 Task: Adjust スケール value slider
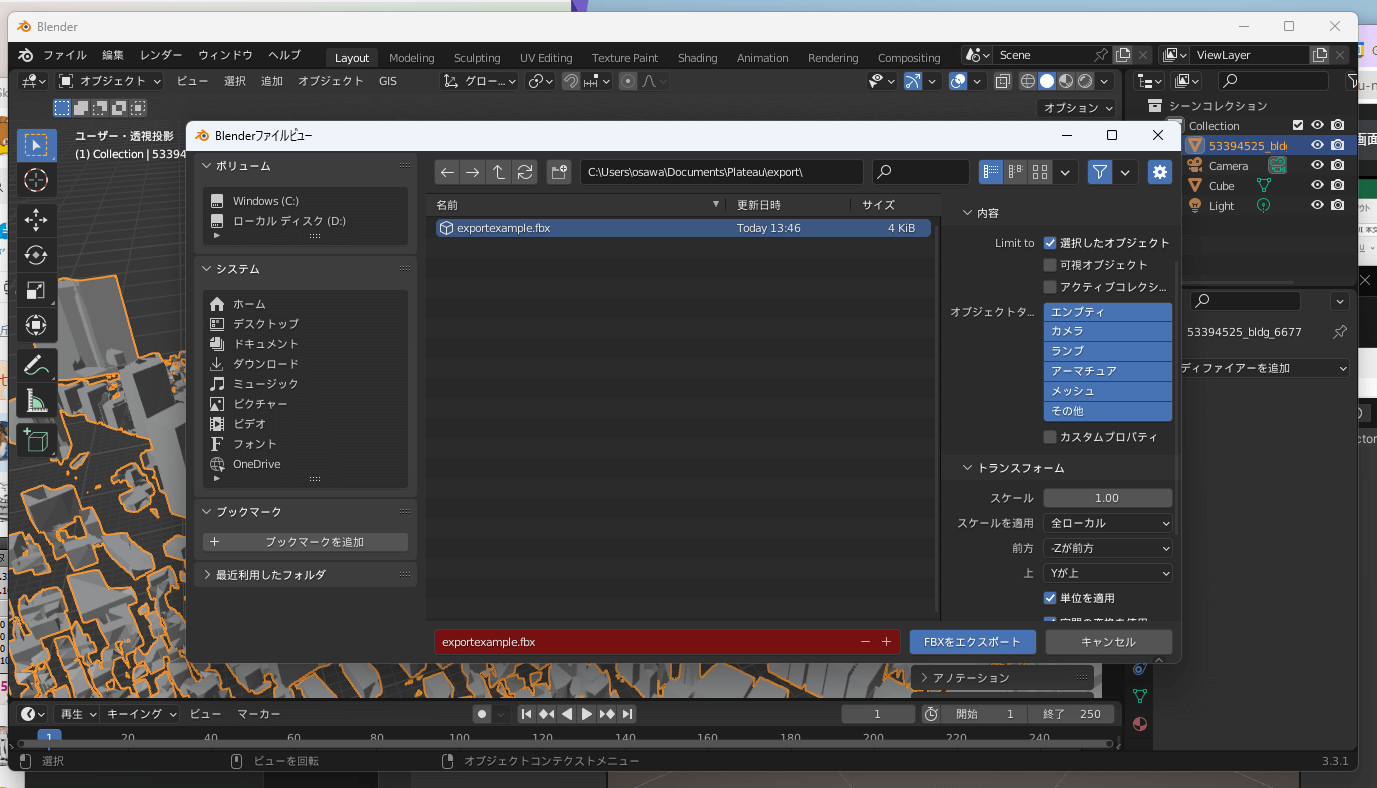point(1107,498)
